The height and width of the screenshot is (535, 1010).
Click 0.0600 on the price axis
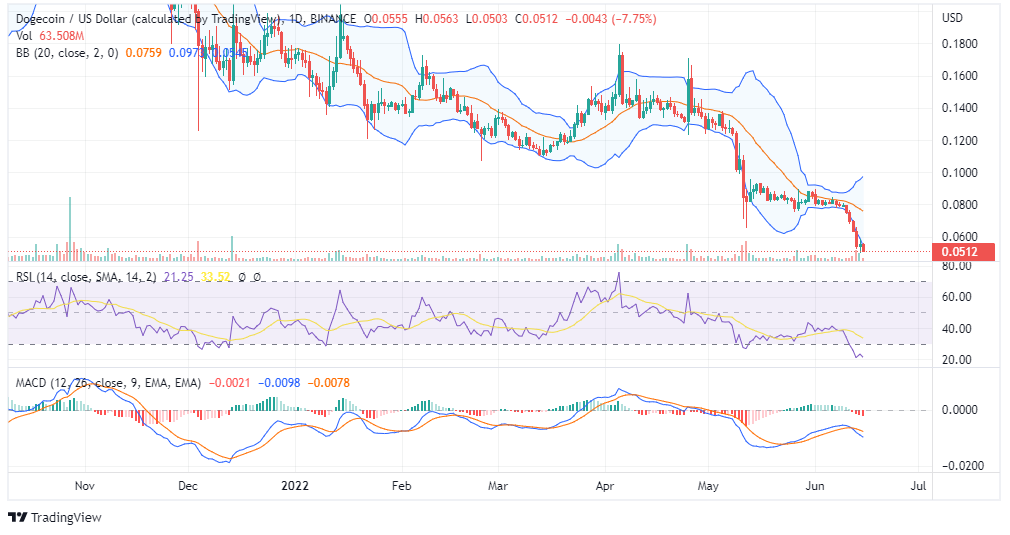[960, 236]
